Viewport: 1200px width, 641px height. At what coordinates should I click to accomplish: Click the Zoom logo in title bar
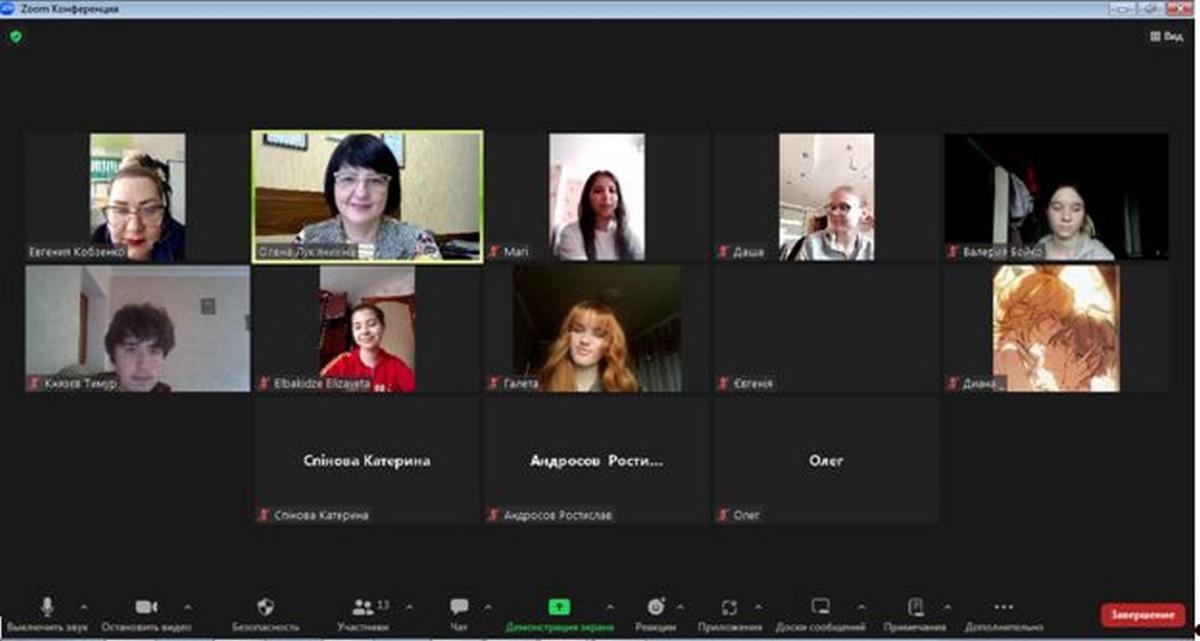point(7,8)
